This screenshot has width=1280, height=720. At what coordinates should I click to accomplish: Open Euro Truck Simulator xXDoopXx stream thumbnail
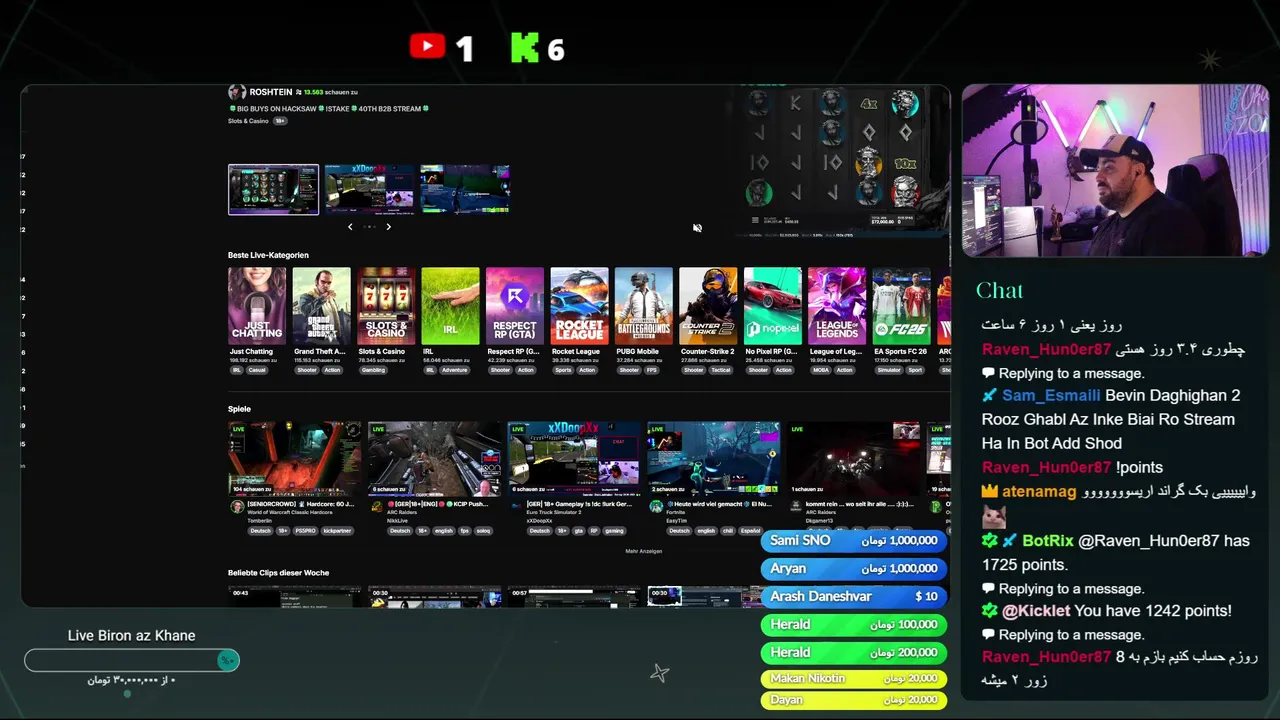(x=574, y=459)
